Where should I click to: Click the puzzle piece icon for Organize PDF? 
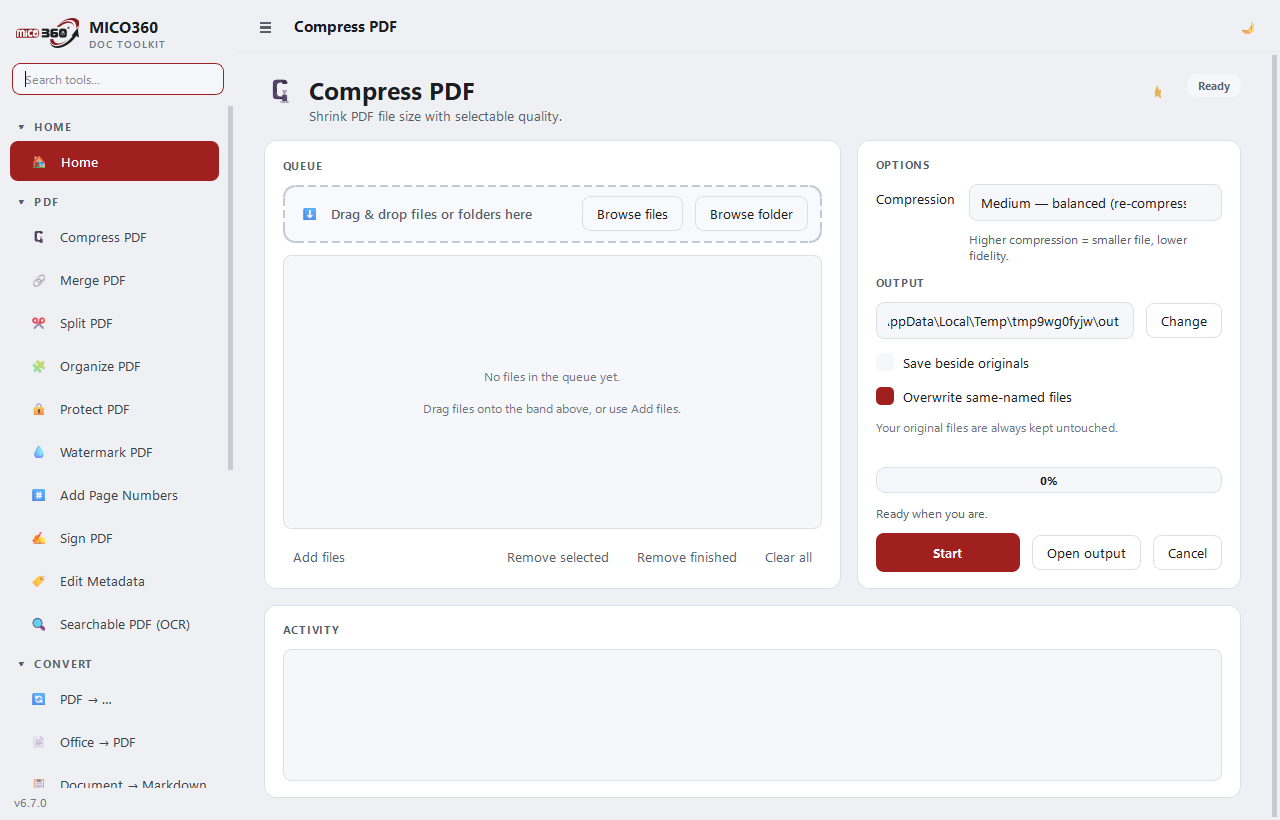[39, 367]
